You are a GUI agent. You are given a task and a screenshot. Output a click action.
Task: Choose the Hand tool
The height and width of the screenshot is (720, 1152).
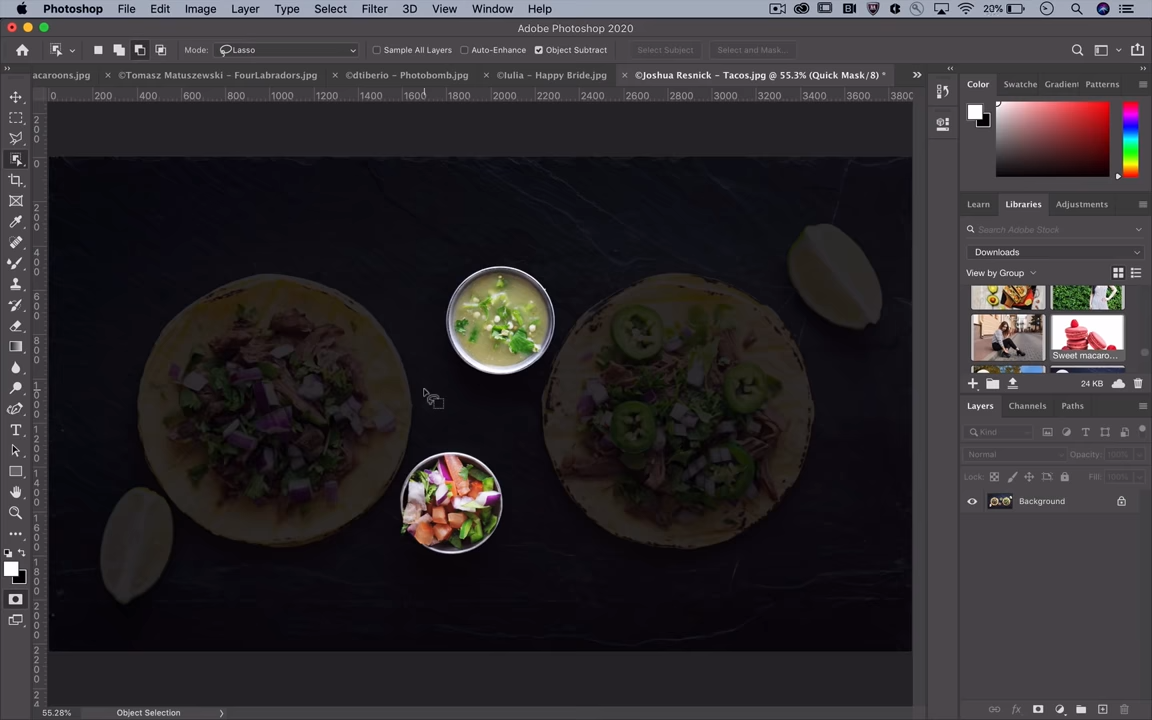coord(16,492)
